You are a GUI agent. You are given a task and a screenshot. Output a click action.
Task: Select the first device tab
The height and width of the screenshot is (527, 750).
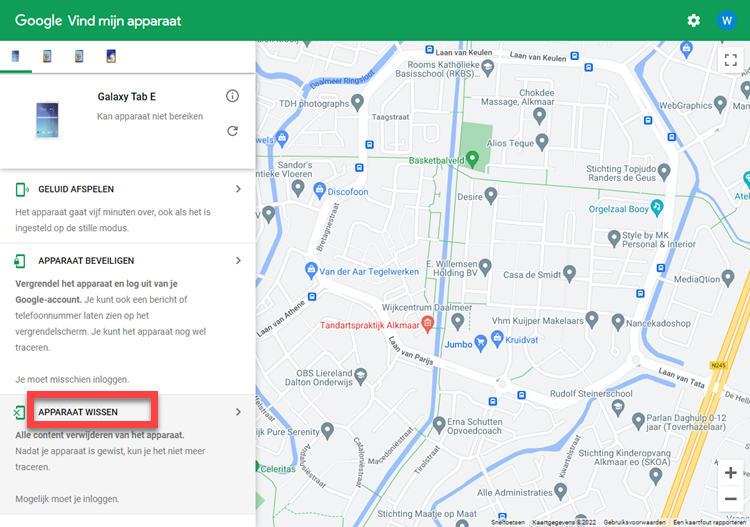[16, 56]
